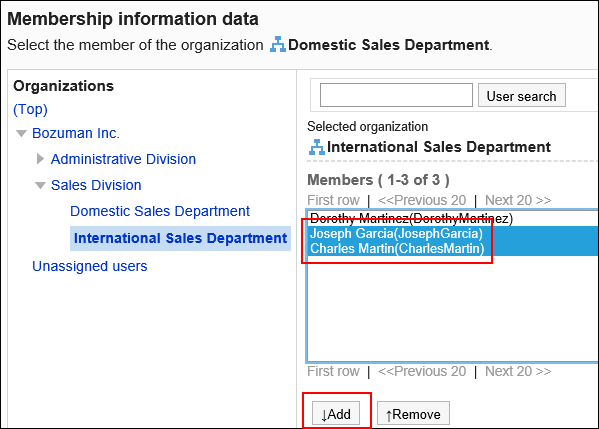Click Next 20 link above members list
This screenshot has height=429, width=599.
518,200
